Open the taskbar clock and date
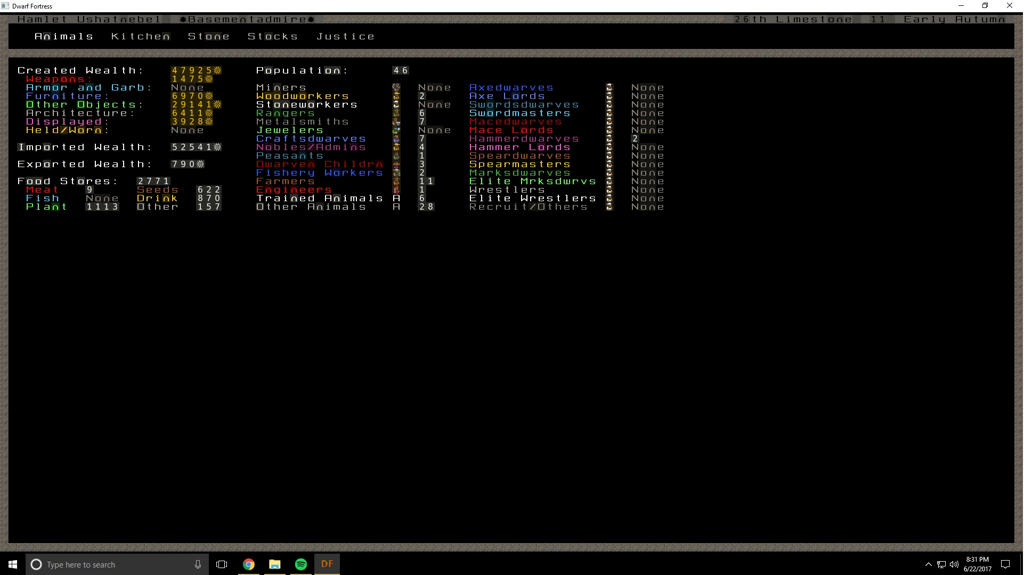Viewport: 1024px width, 575px height. [977, 564]
